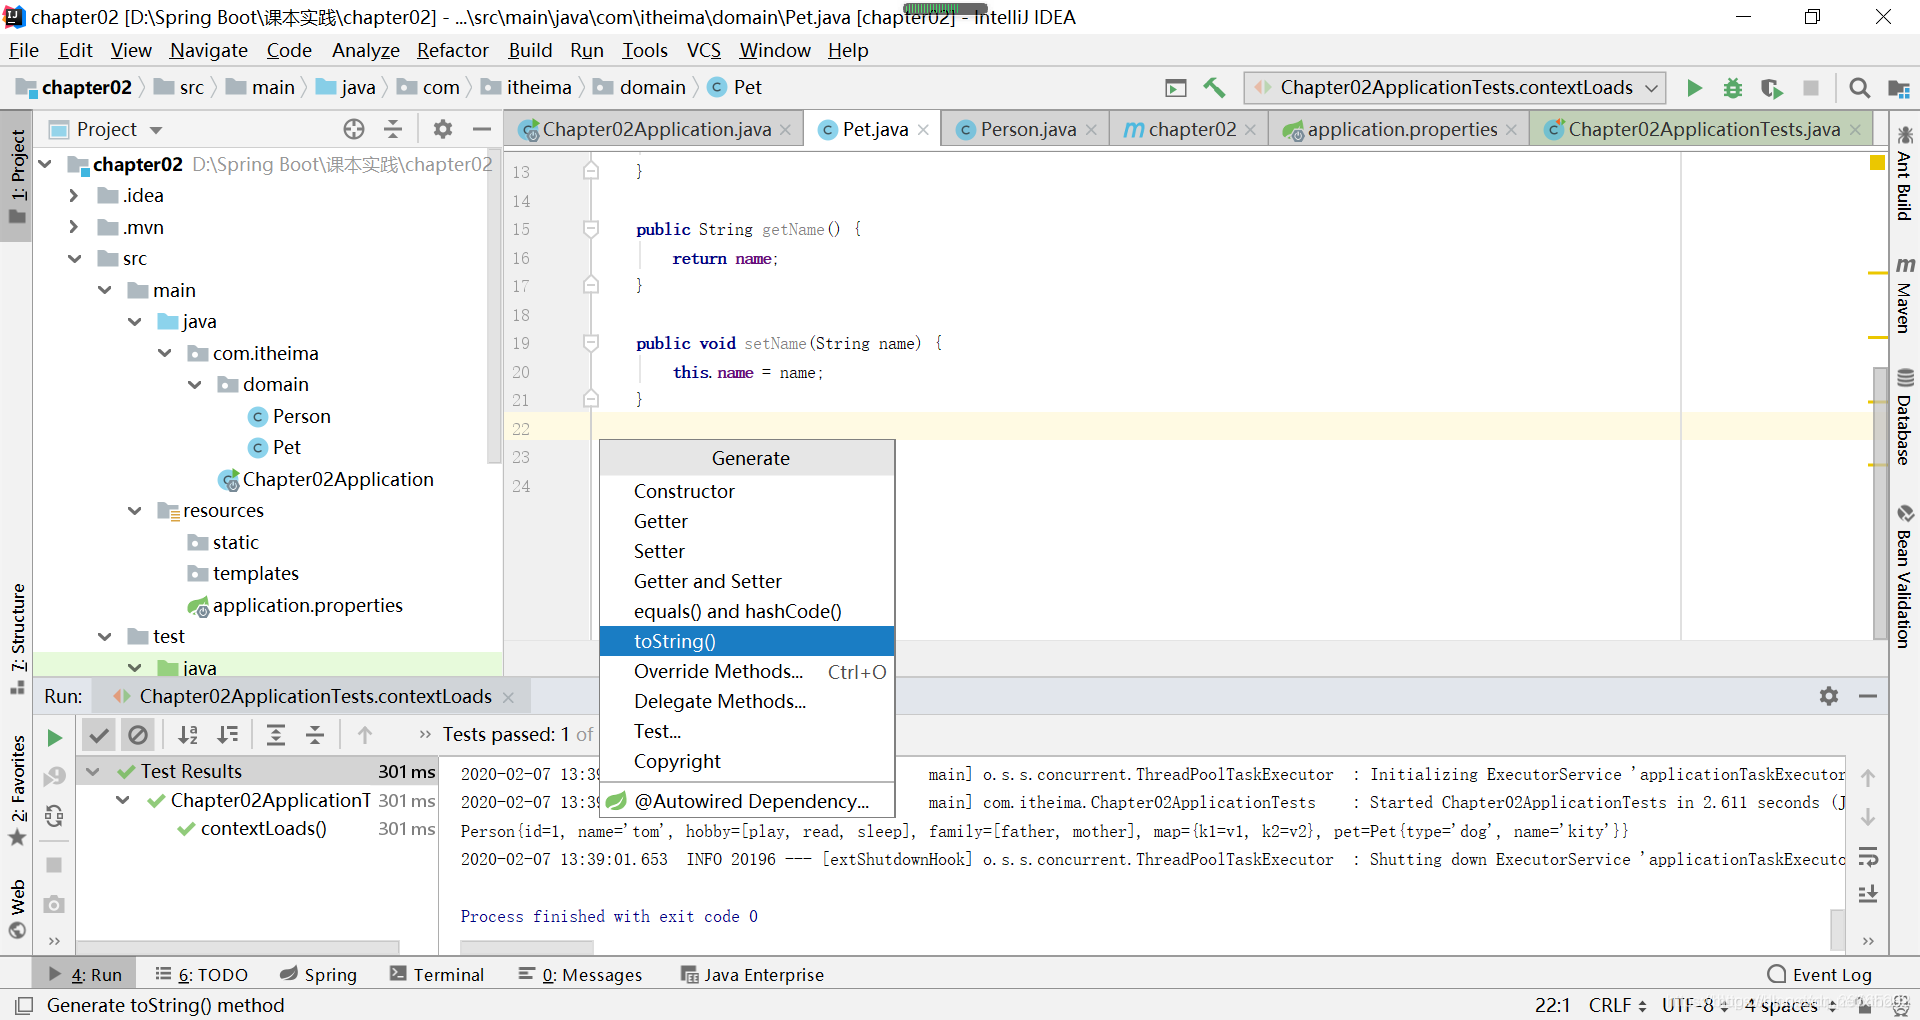Open the Terminal tool window
The image size is (1920, 1020).
(x=437, y=975)
